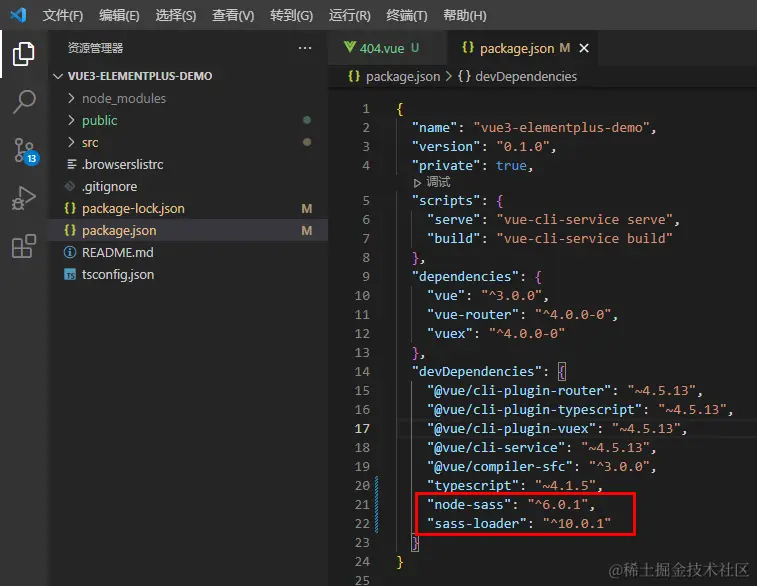
Task: Click the "@vue/cli-plugin-vuex" key
Action: 511,429
